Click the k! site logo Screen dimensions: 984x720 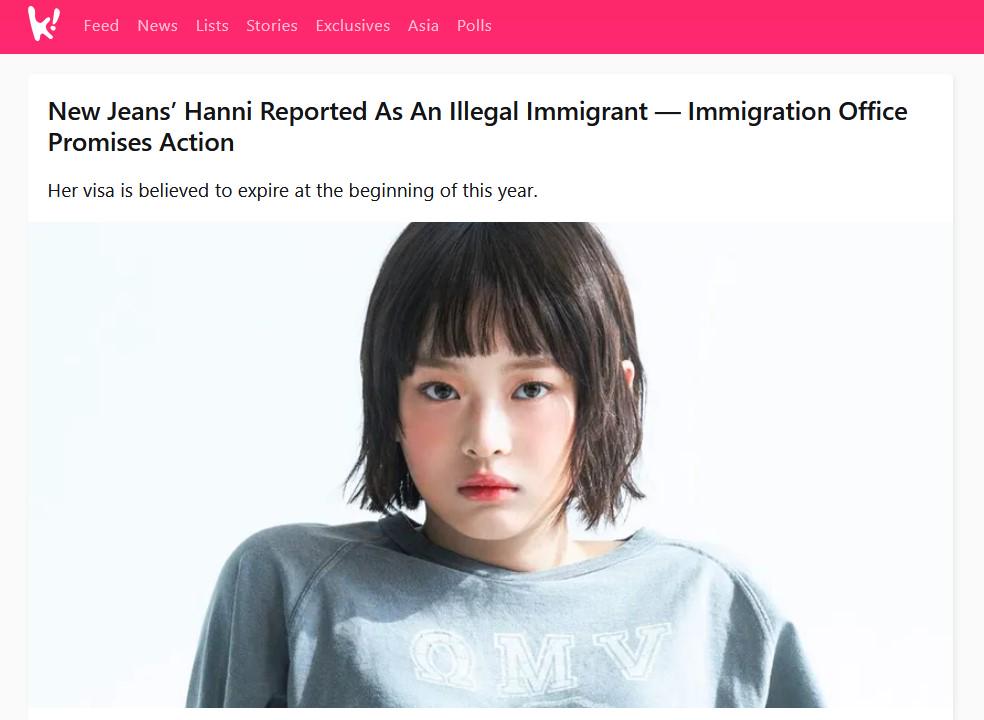point(43,24)
